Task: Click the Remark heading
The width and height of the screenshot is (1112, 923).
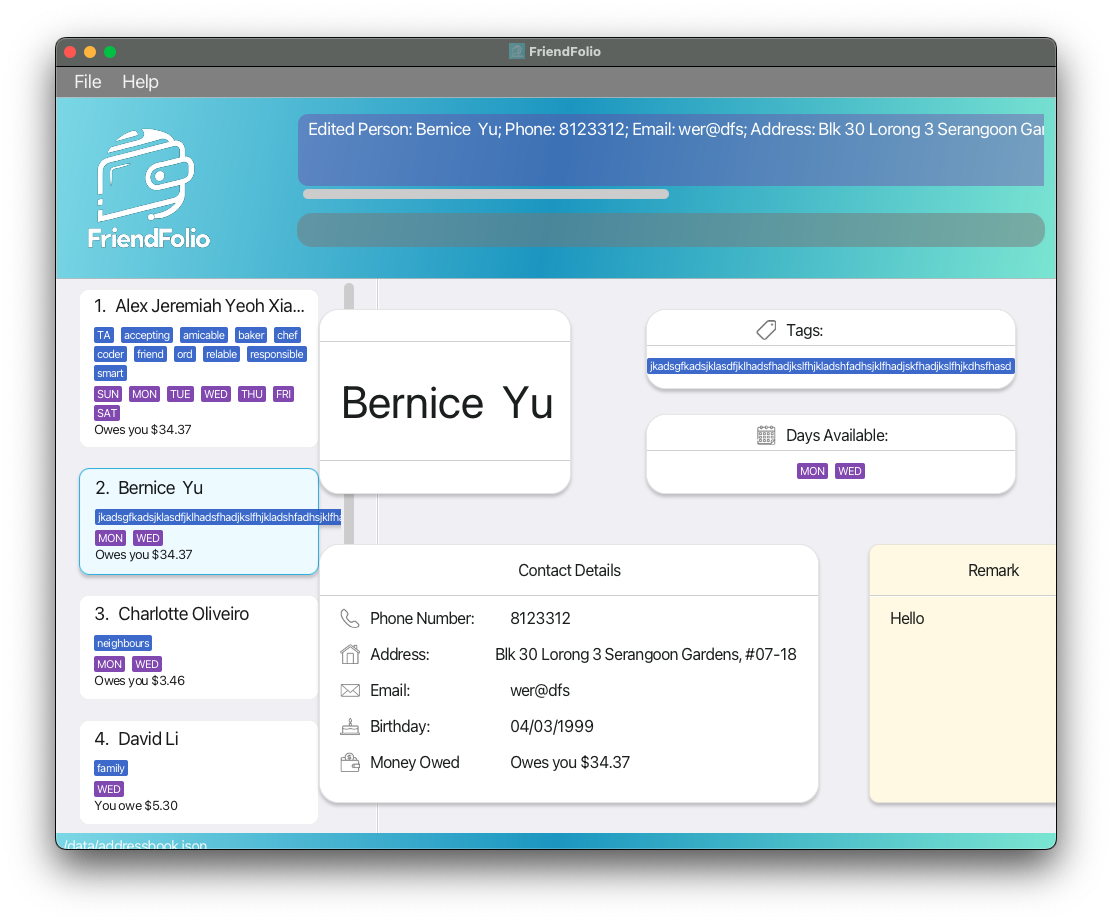Action: [993, 570]
